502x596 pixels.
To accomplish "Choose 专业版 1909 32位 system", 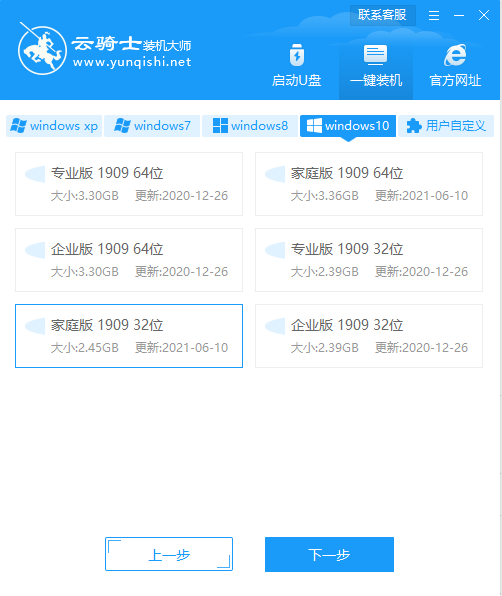I will [369, 260].
